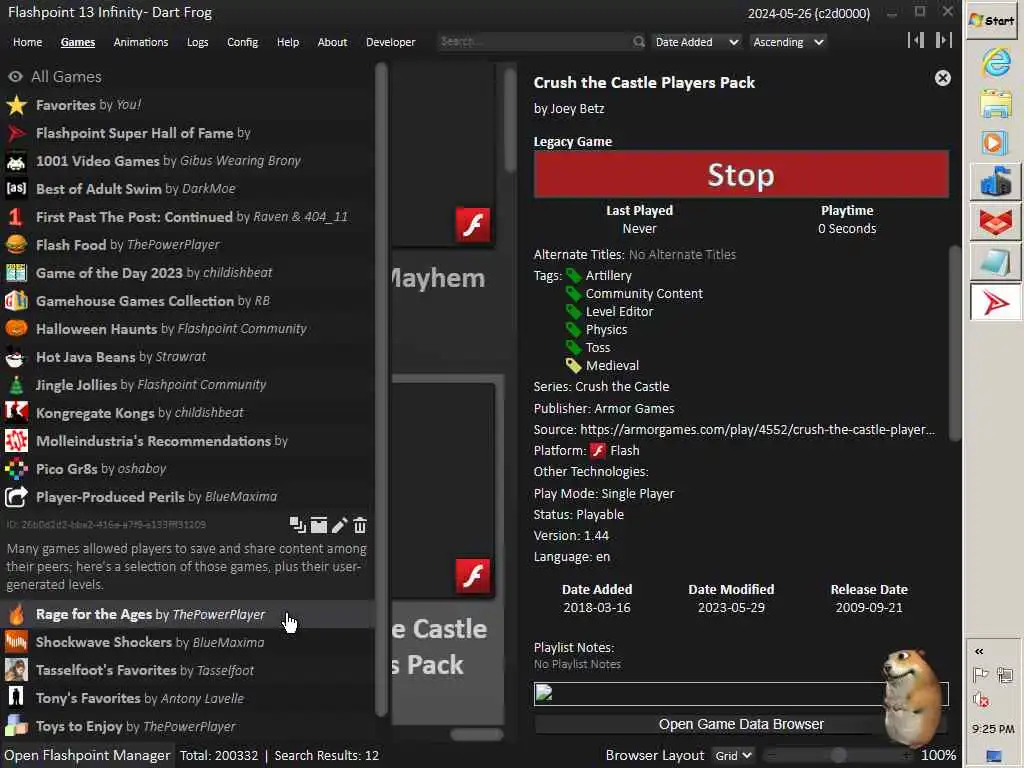Image resolution: width=1024 pixels, height=768 pixels.
Task: Click the 1001 Video Games playlist icon
Action: click(16, 161)
